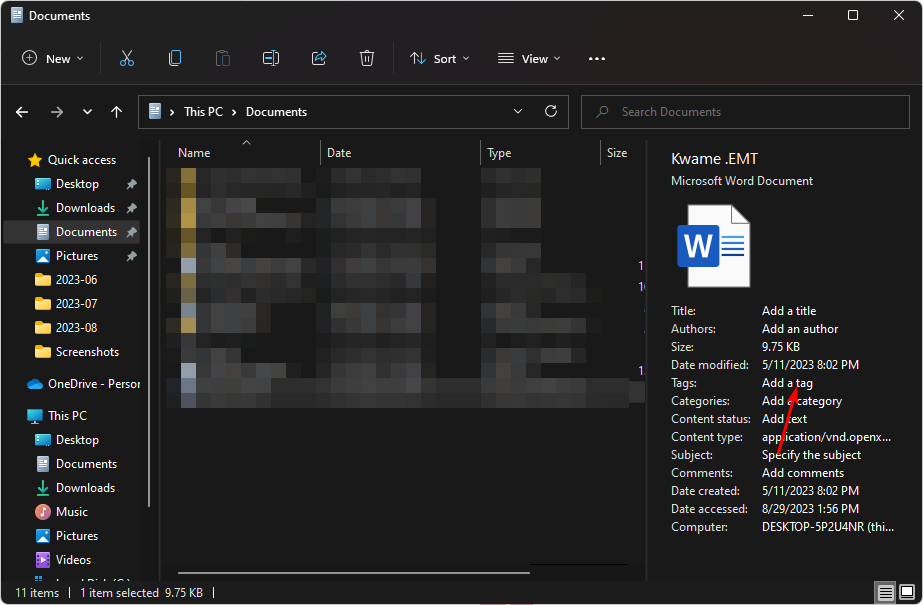Click the Share icon in toolbar

(319, 59)
